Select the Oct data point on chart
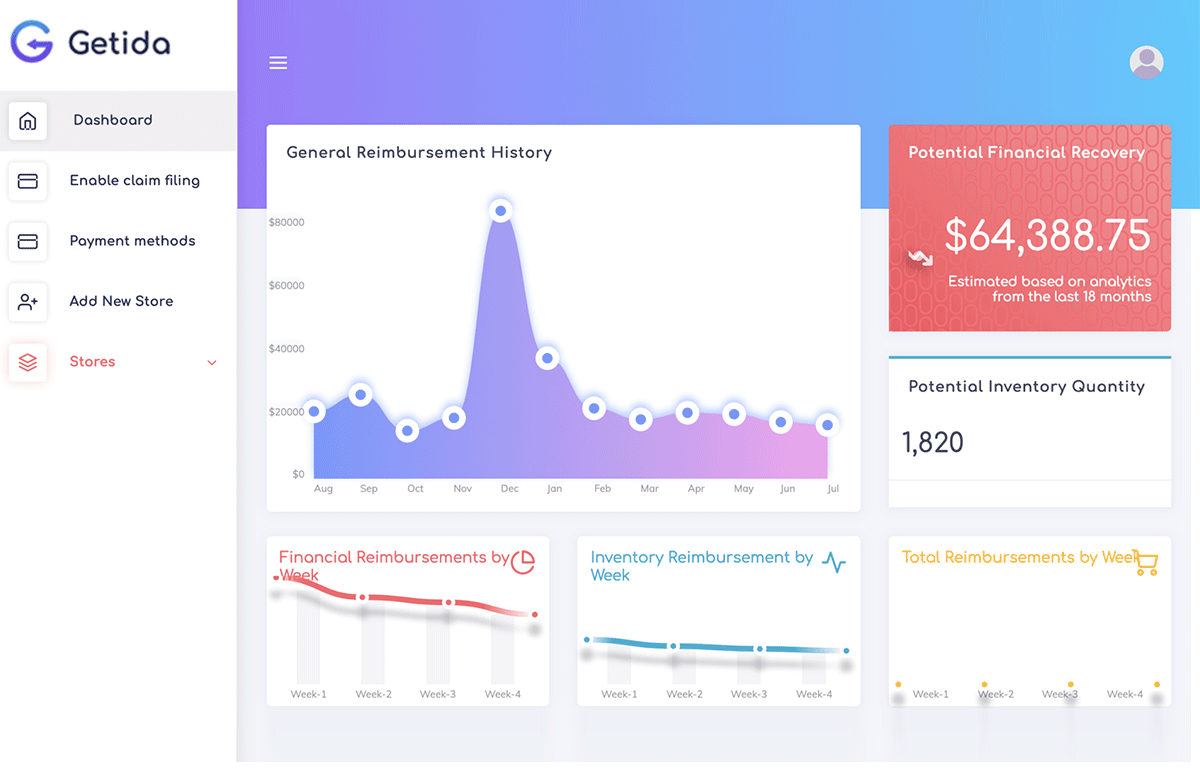This screenshot has height=773, width=1200. click(407, 431)
